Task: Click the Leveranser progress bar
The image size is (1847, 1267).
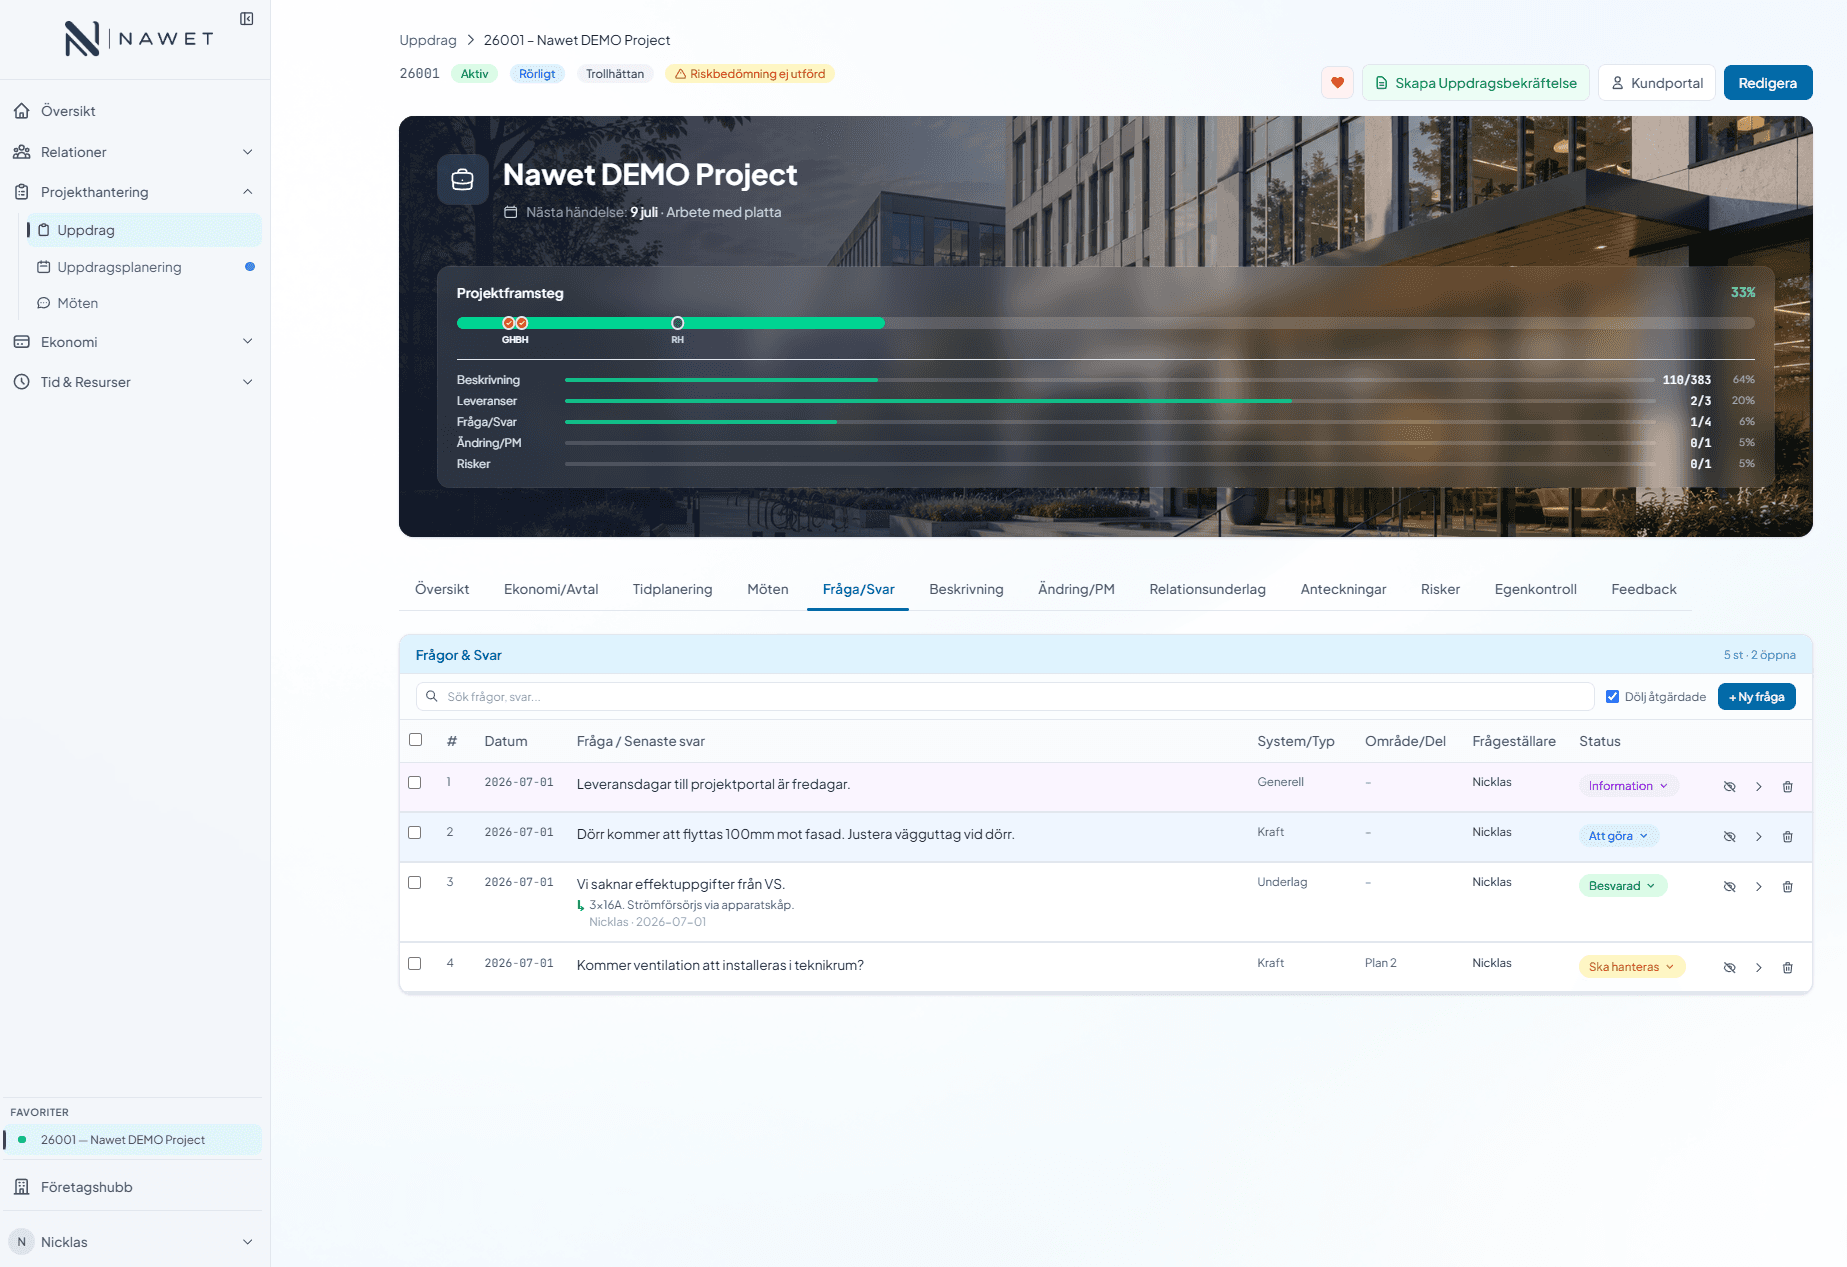Action: pyautogui.click(x=1110, y=401)
